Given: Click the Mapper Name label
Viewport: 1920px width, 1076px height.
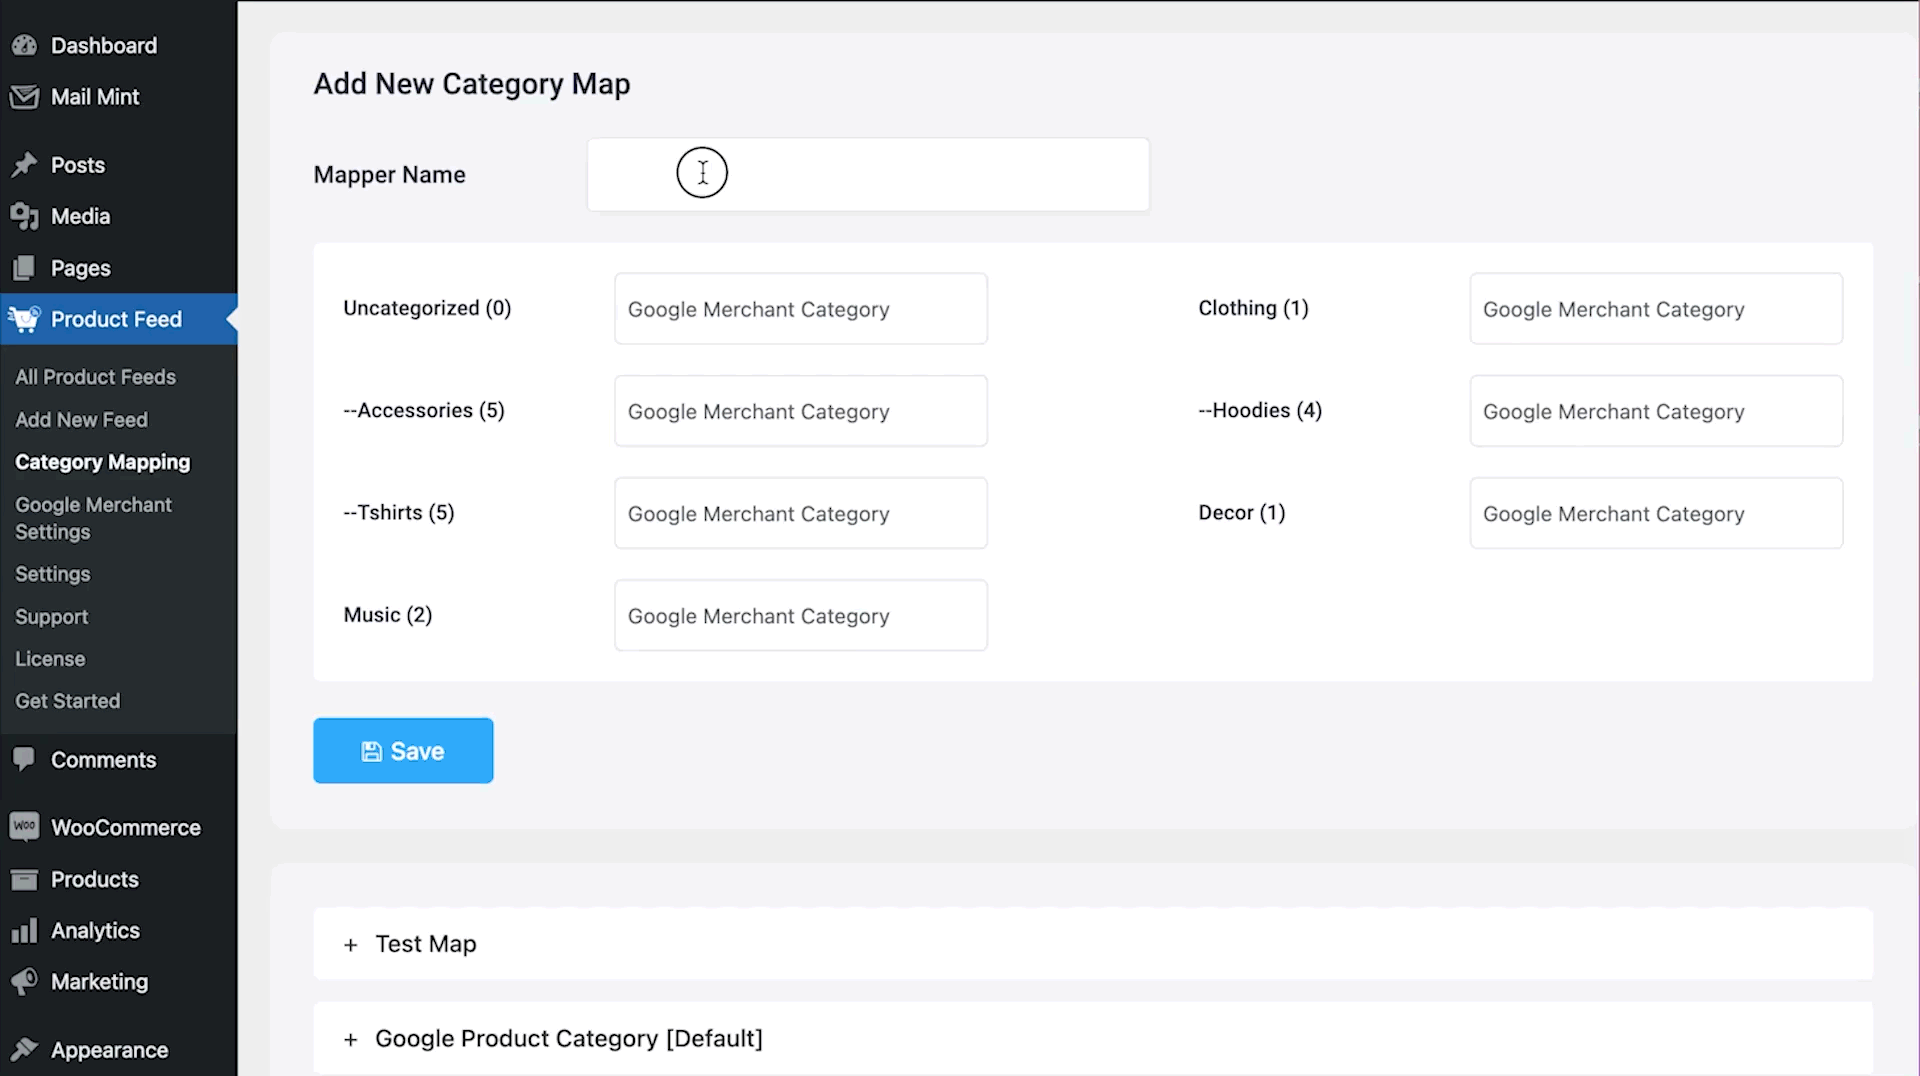Looking at the screenshot, I should (x=389, y=175).
